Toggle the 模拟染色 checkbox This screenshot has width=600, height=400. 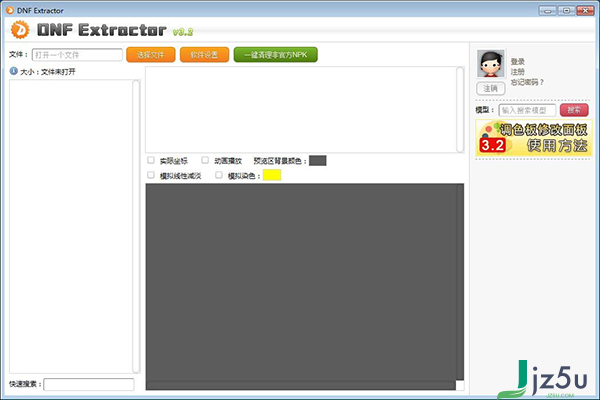pos(219,175)
